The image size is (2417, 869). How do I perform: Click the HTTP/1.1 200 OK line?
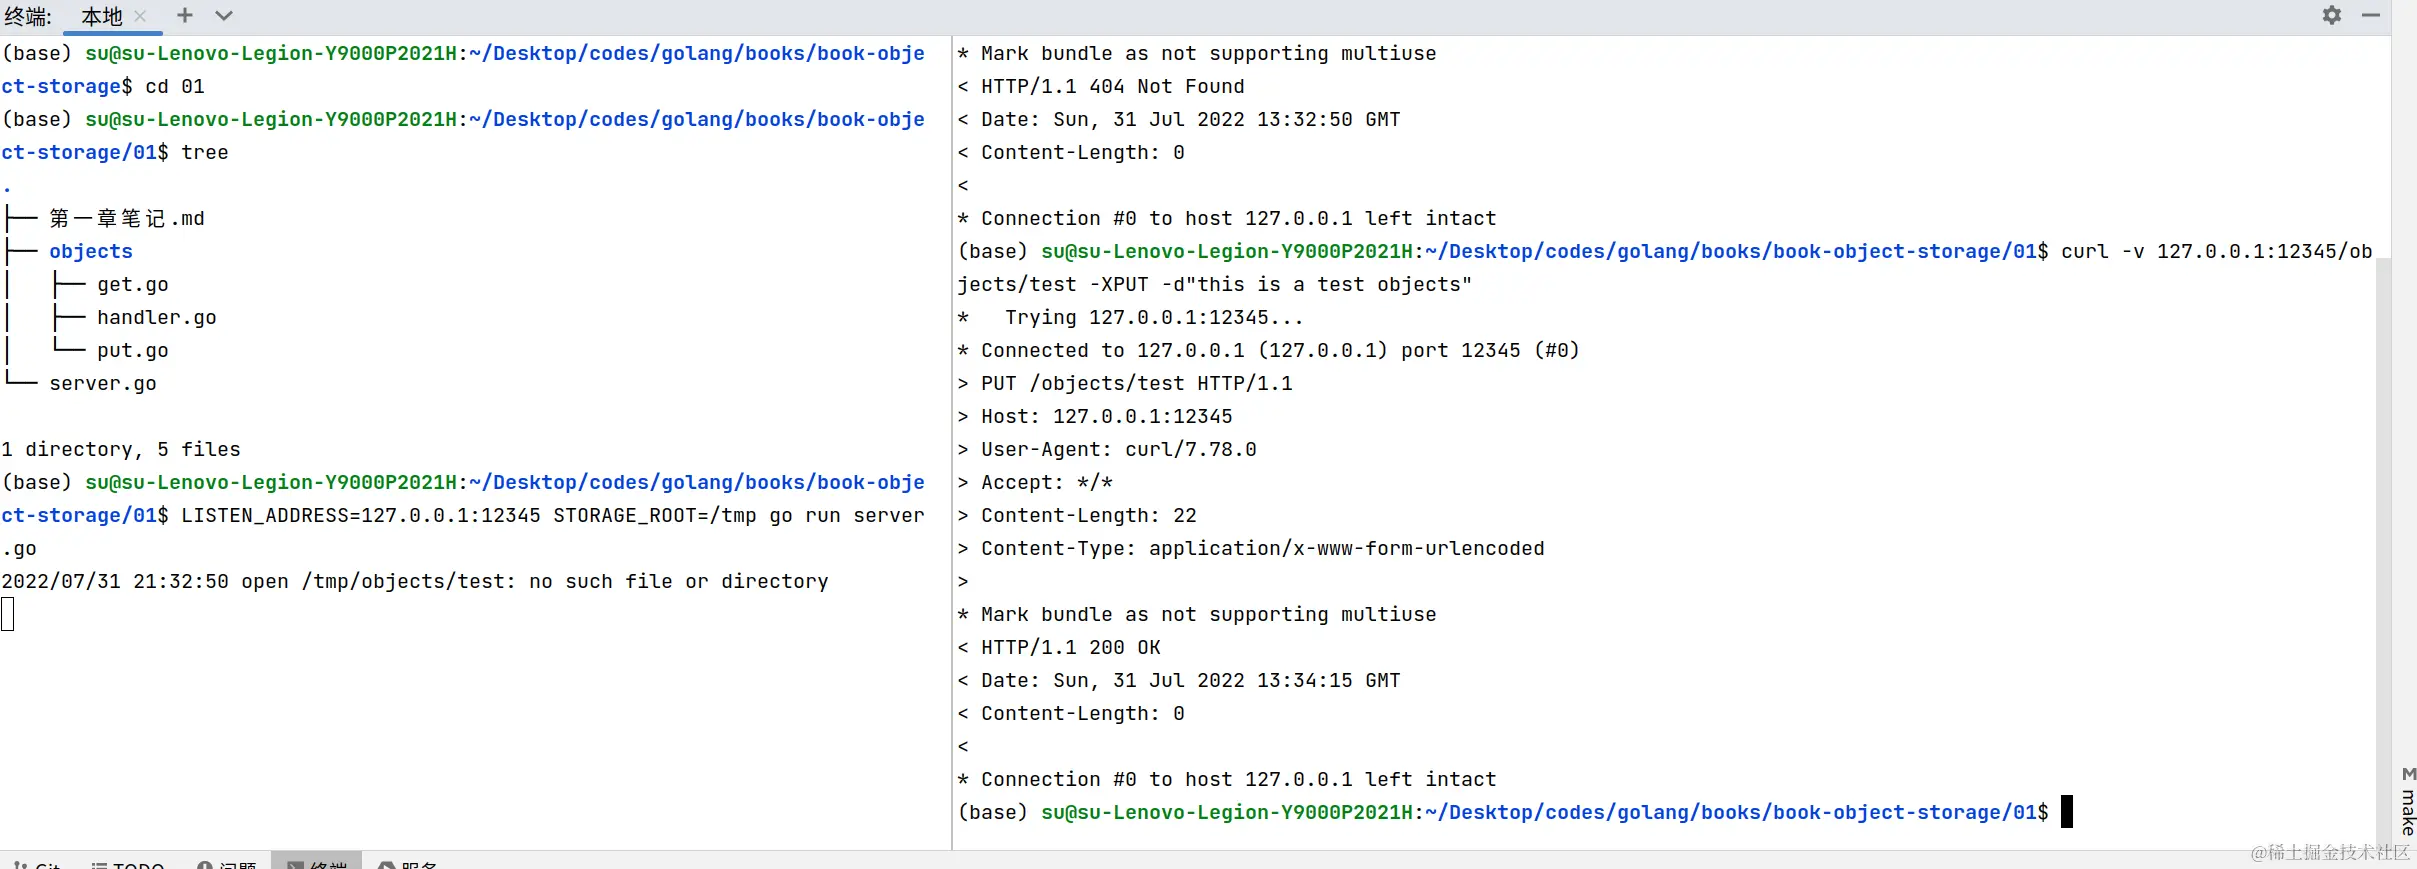point(1070,647)
